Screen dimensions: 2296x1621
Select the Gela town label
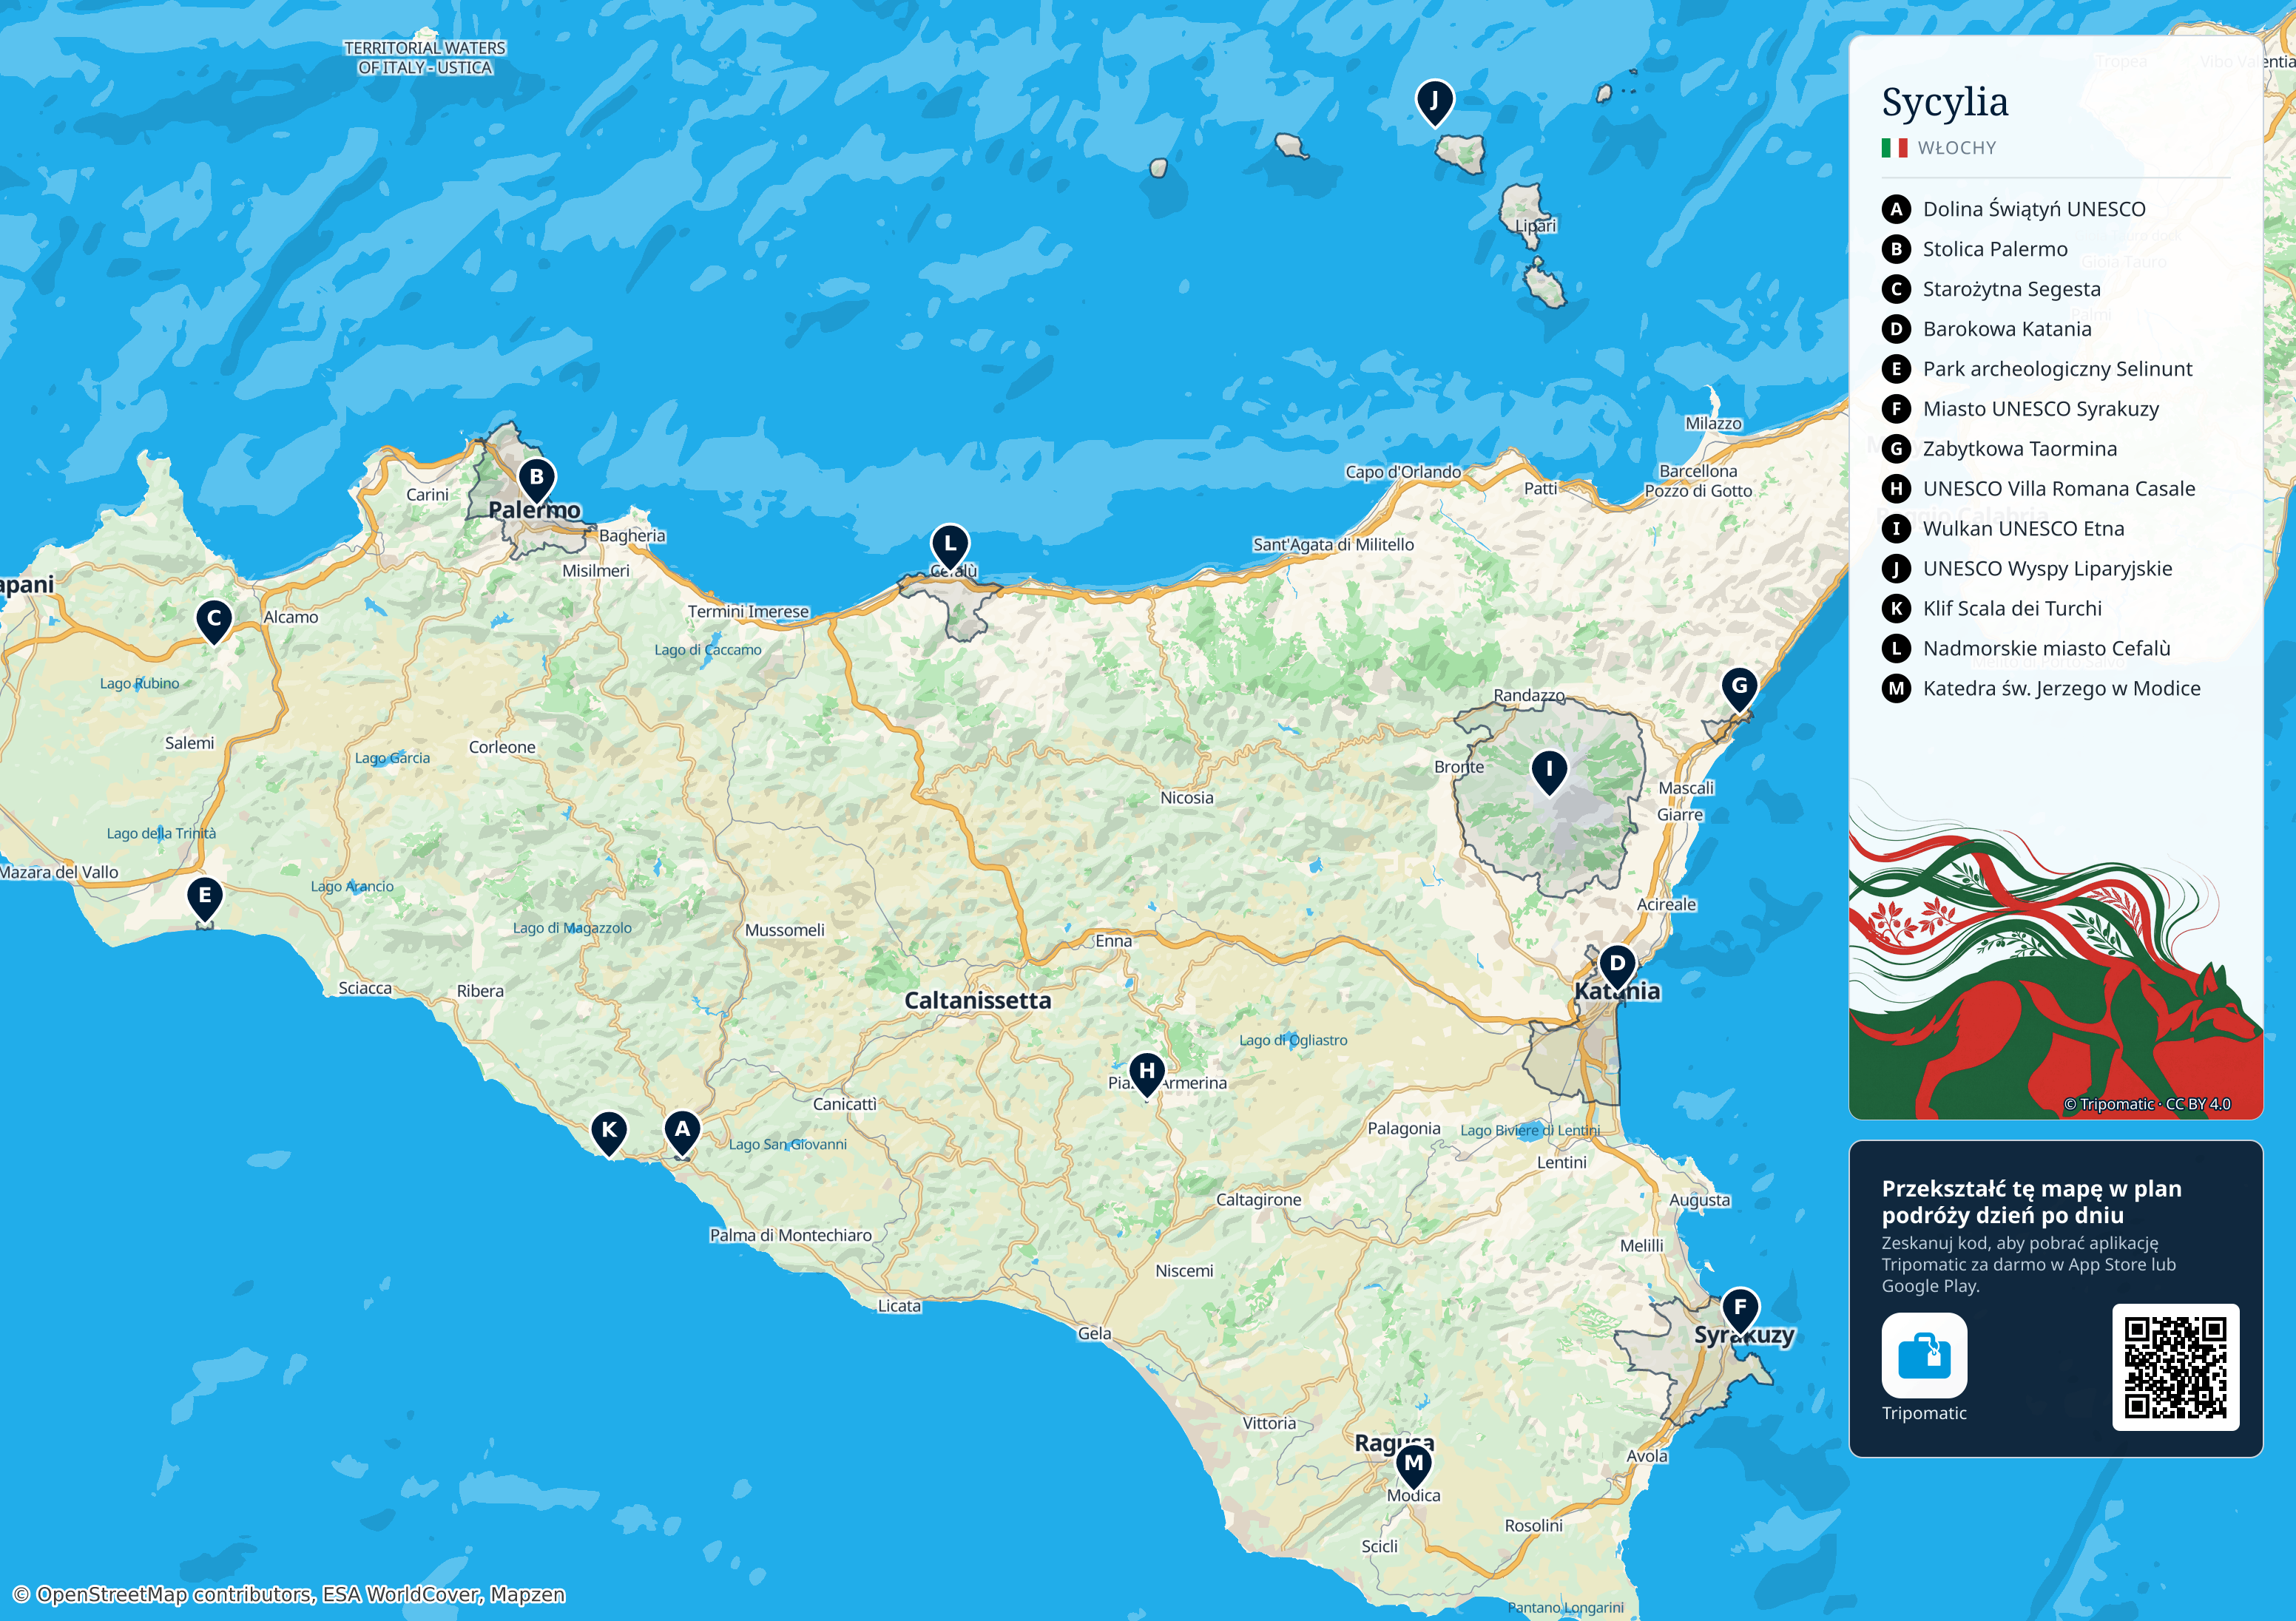tap(1094, 1333)
